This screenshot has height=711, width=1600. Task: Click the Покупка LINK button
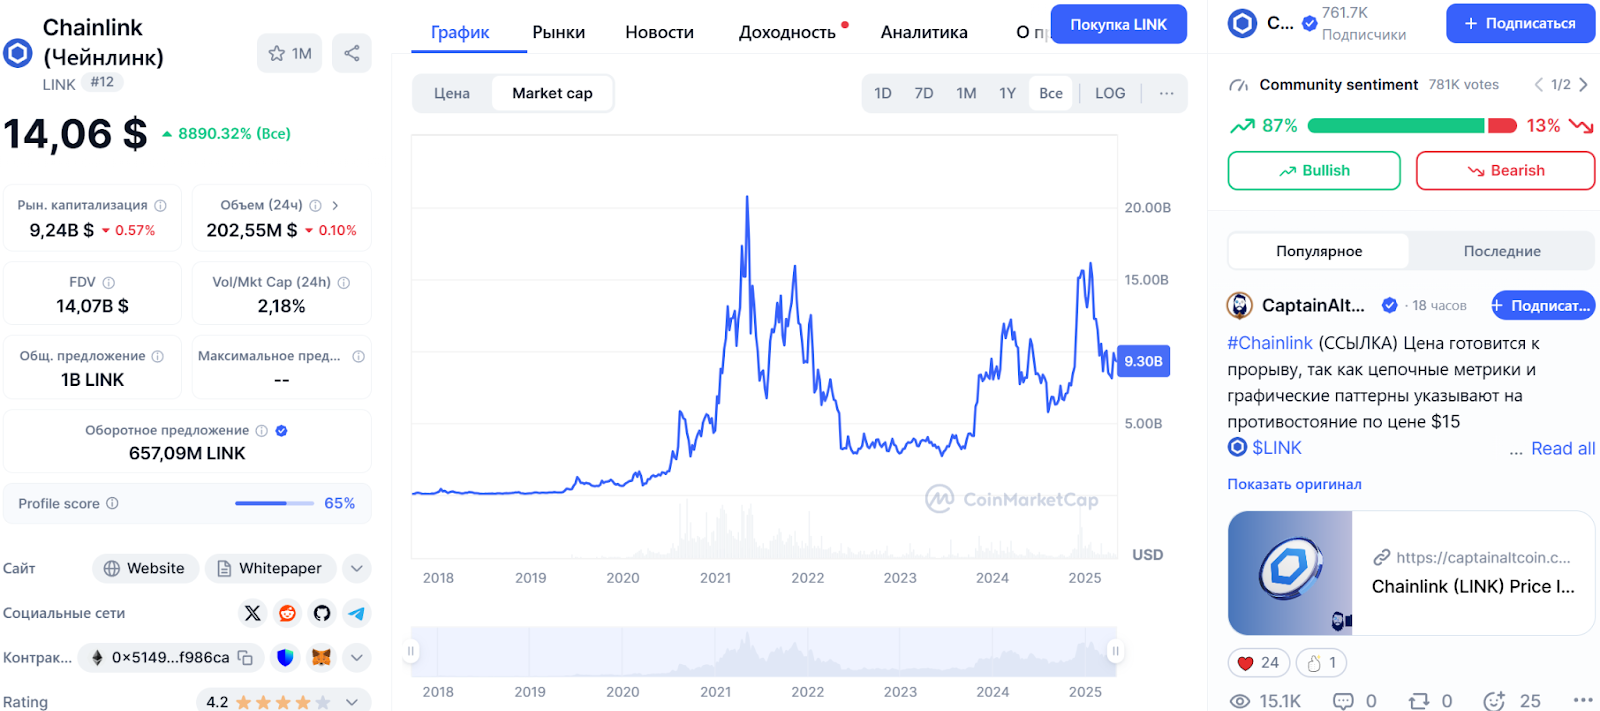pos(1119,24)
